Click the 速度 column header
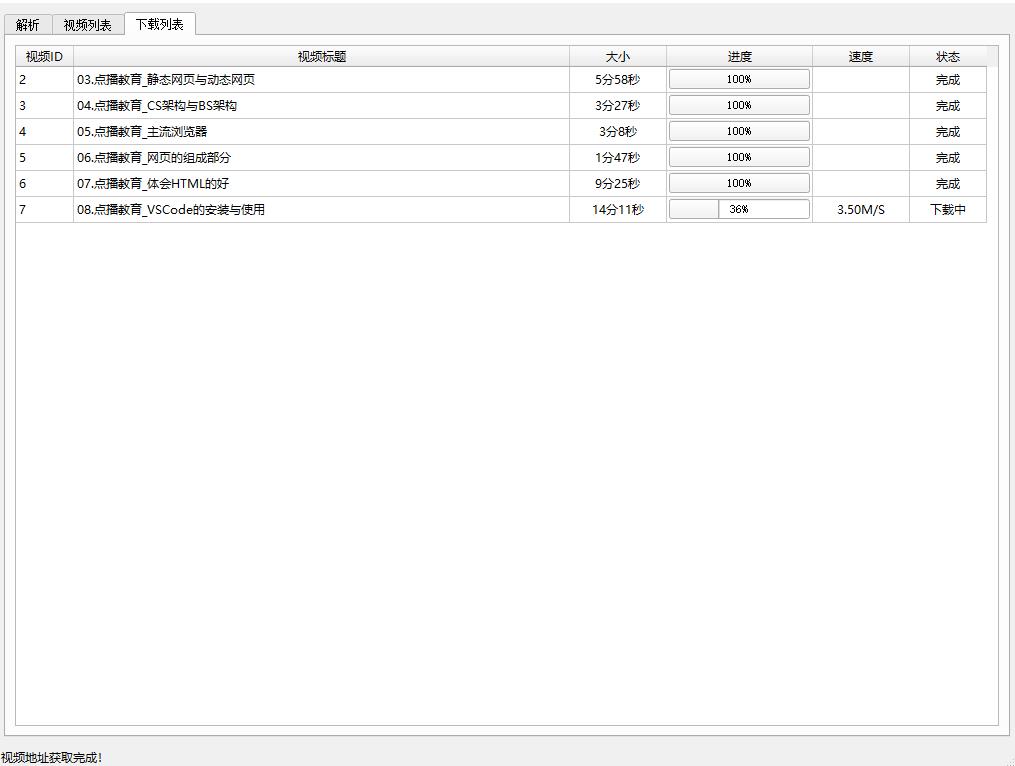The image size is (1015, 766). 860,56
